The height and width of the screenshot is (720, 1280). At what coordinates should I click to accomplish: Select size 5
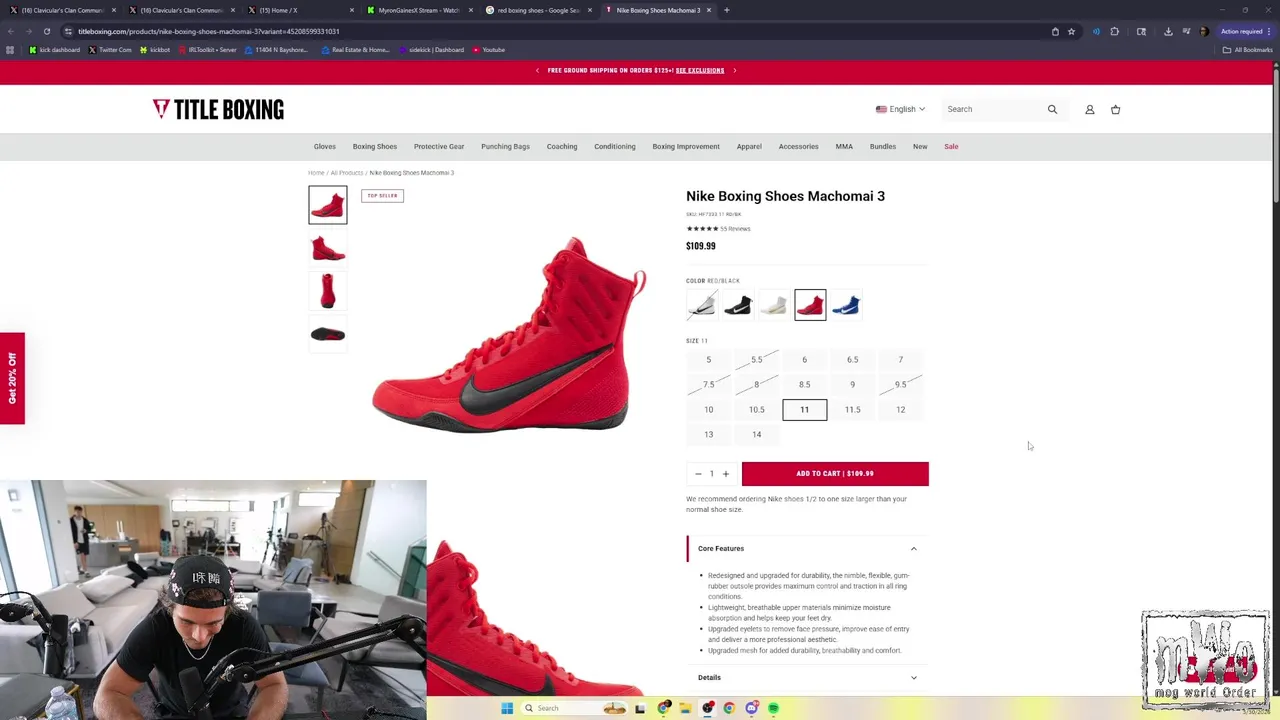[708, 360]
